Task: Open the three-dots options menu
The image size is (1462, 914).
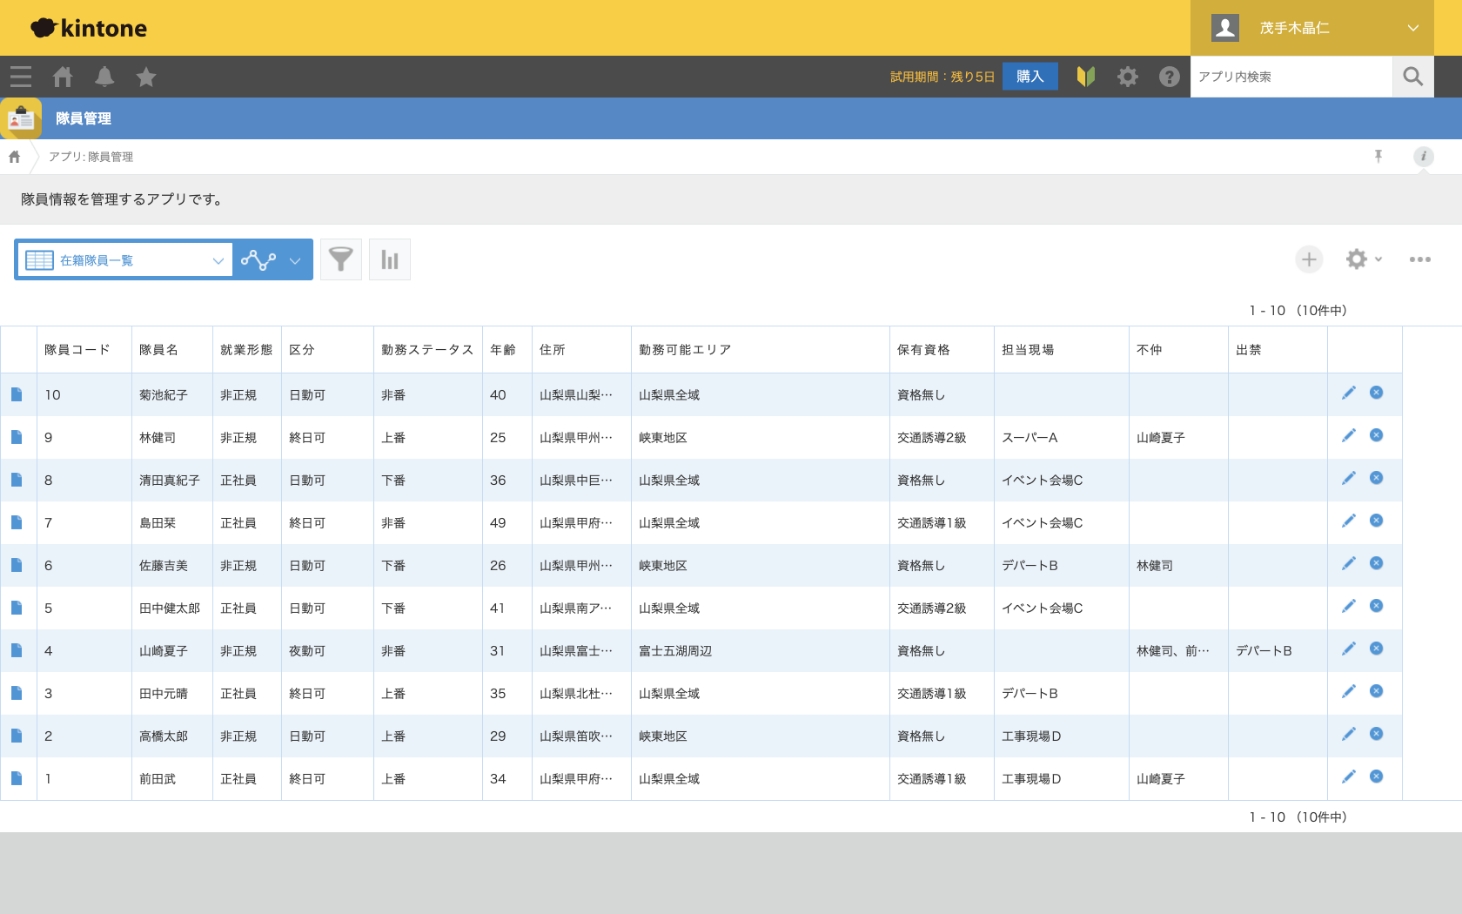Action: pyautogui.click(x=1420, y=260)
